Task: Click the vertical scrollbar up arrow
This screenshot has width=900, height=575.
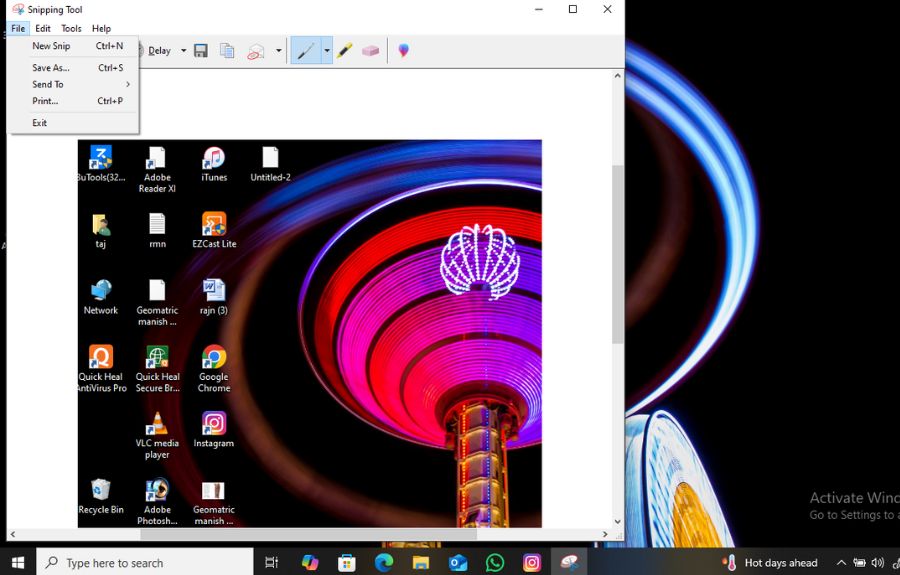Action: tap(618, 76)
